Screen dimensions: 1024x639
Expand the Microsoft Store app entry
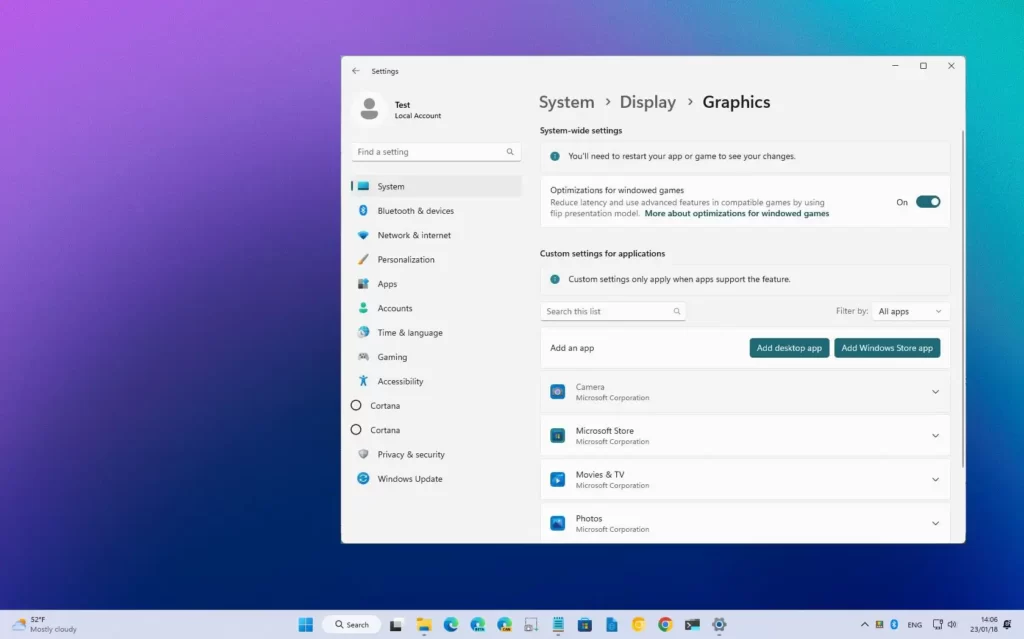click(935, 436)
